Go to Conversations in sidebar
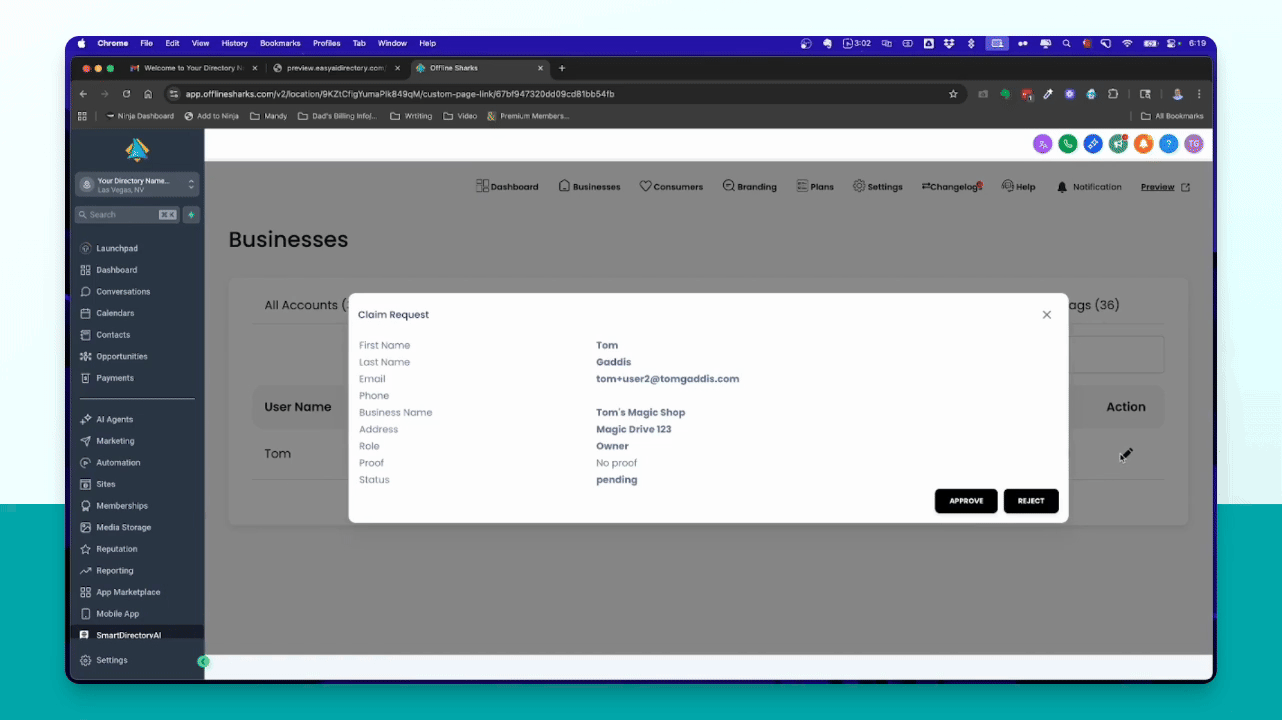The image size is (1282, 720). coord(123,292)
